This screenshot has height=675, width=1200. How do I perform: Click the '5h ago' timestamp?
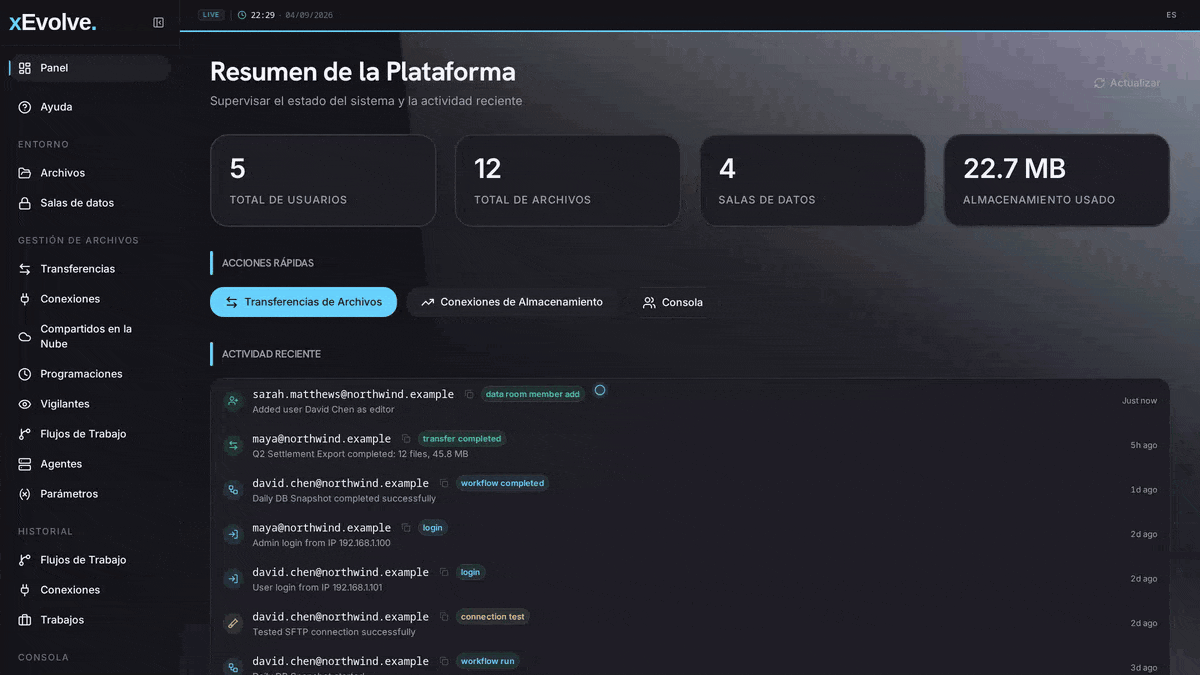tap(1144, 446)
